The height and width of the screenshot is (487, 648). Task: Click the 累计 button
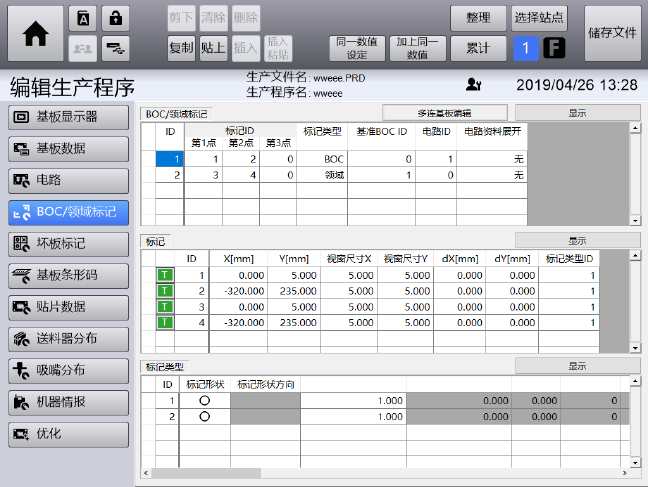tap(478, 48)
